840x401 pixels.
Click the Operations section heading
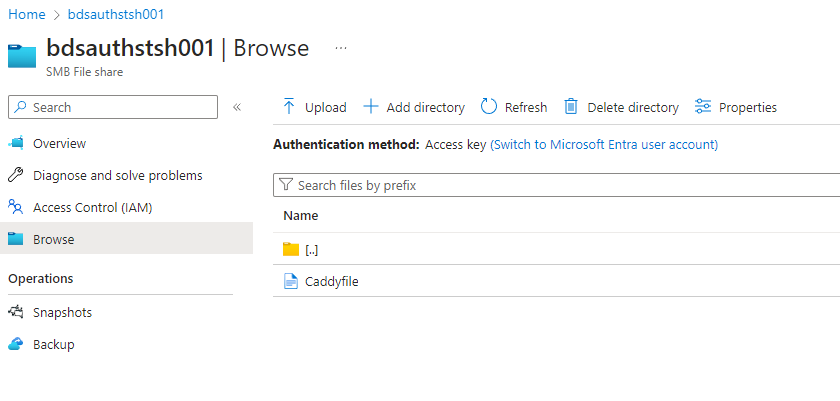coord(41,279)
